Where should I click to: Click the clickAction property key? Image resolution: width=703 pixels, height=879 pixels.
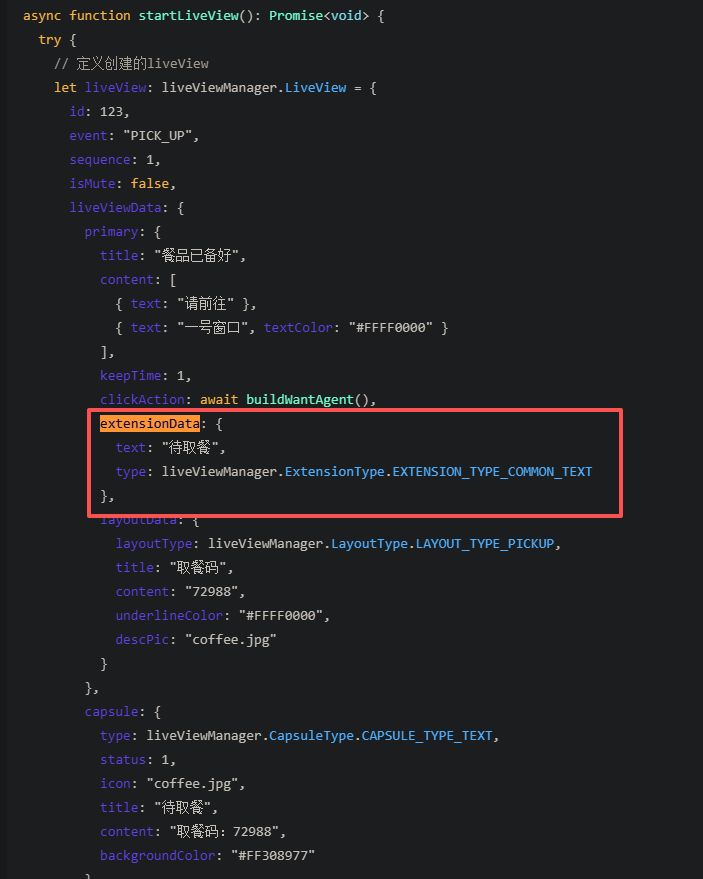click(142, 400)
